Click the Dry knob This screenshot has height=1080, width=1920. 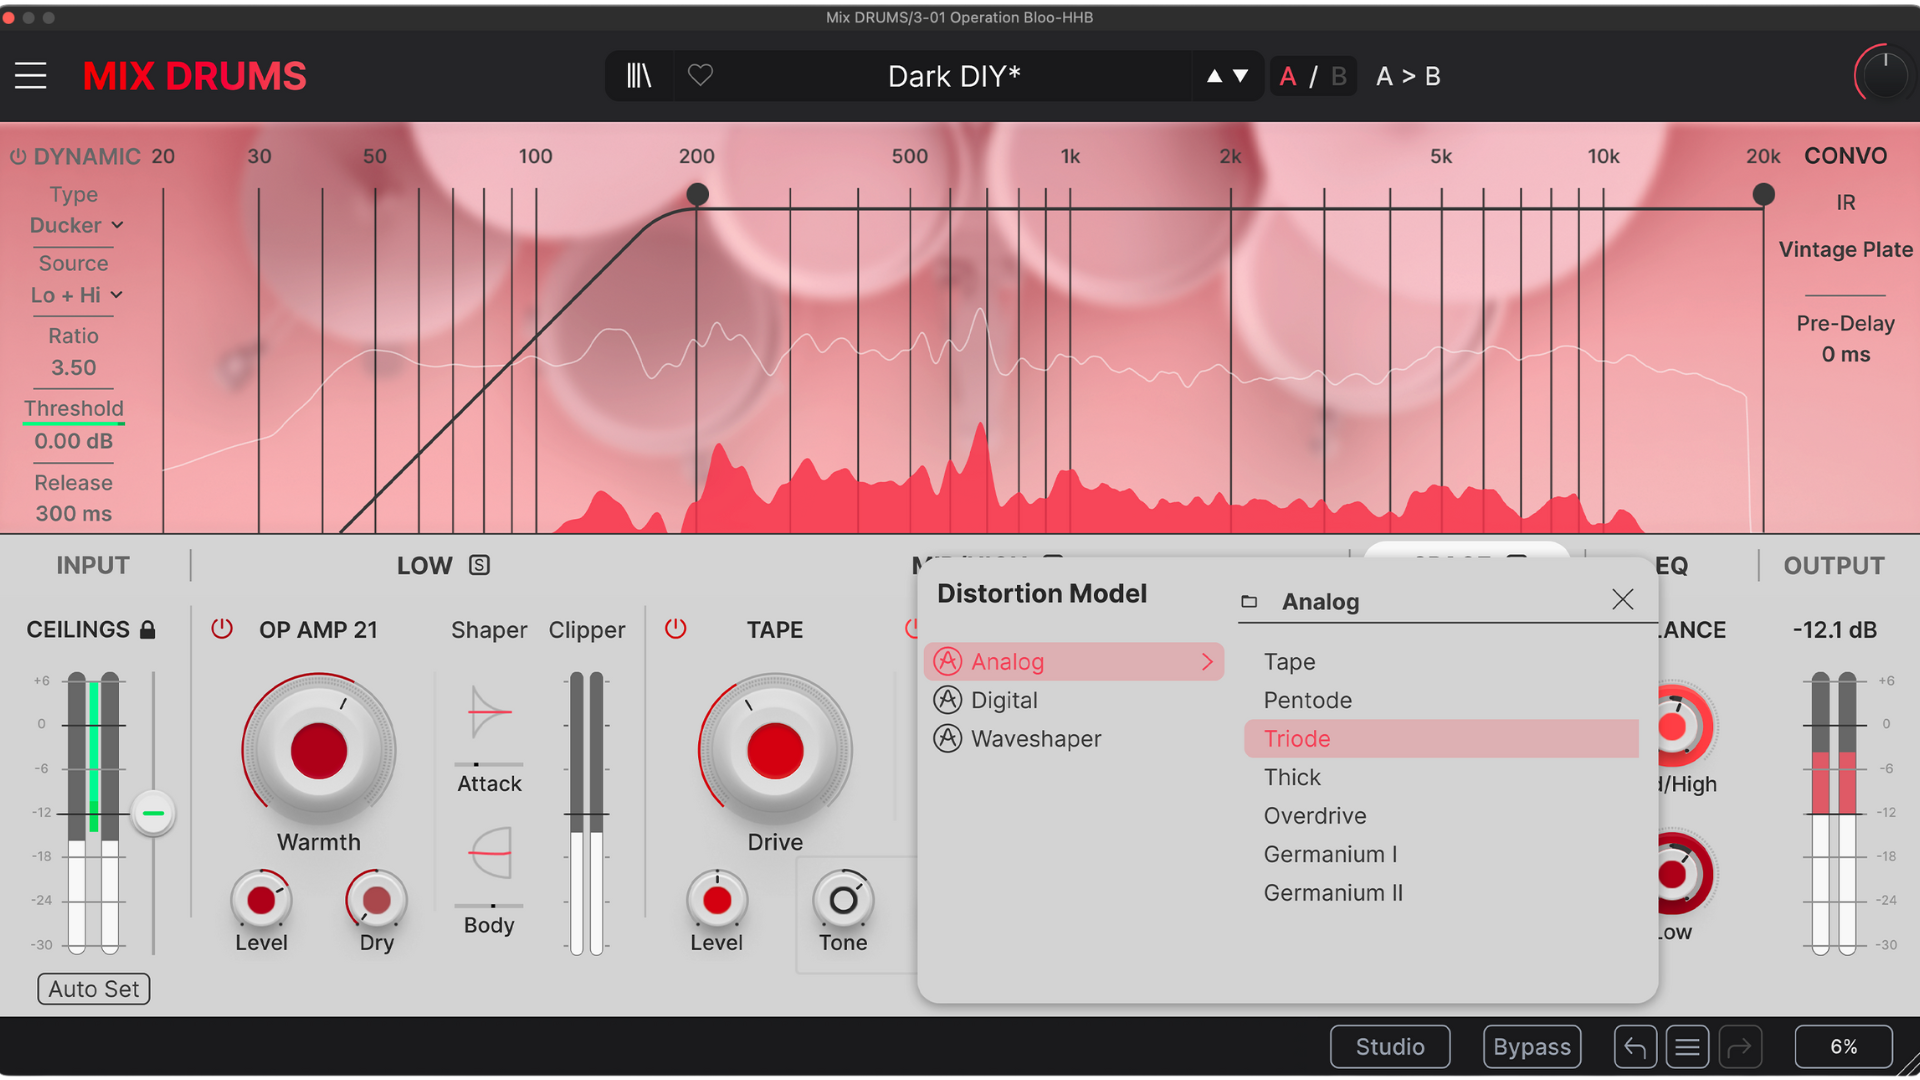(x=376, y=899)
